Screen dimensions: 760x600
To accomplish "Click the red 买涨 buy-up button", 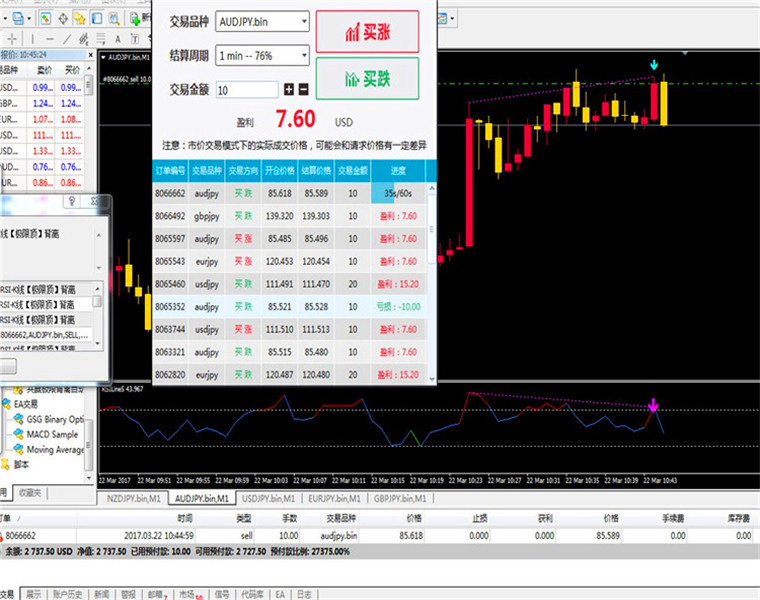I will tap(367, 32).
